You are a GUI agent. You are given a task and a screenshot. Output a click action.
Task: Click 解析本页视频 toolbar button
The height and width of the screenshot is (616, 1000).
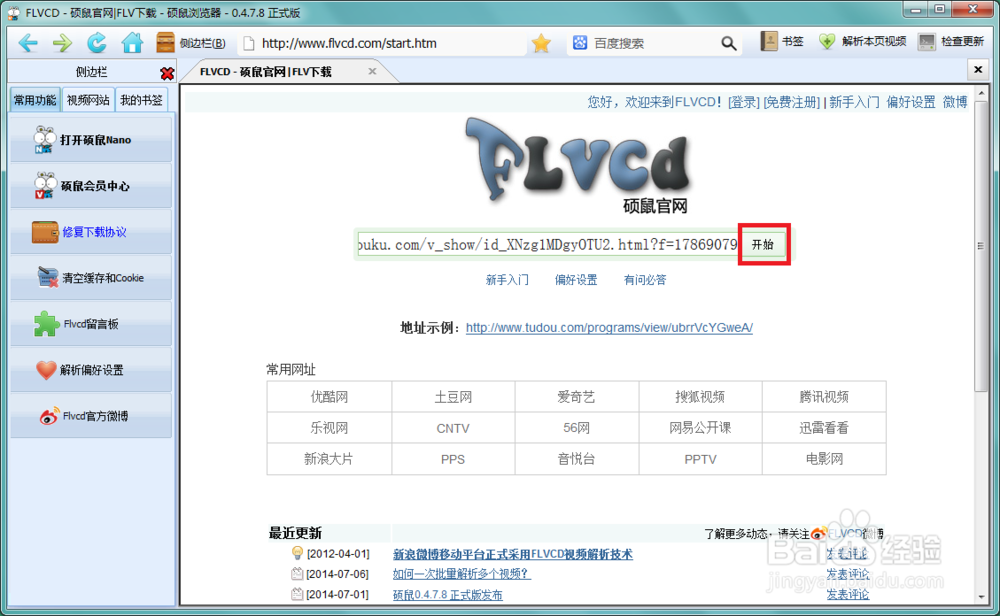tap(862, 41)
